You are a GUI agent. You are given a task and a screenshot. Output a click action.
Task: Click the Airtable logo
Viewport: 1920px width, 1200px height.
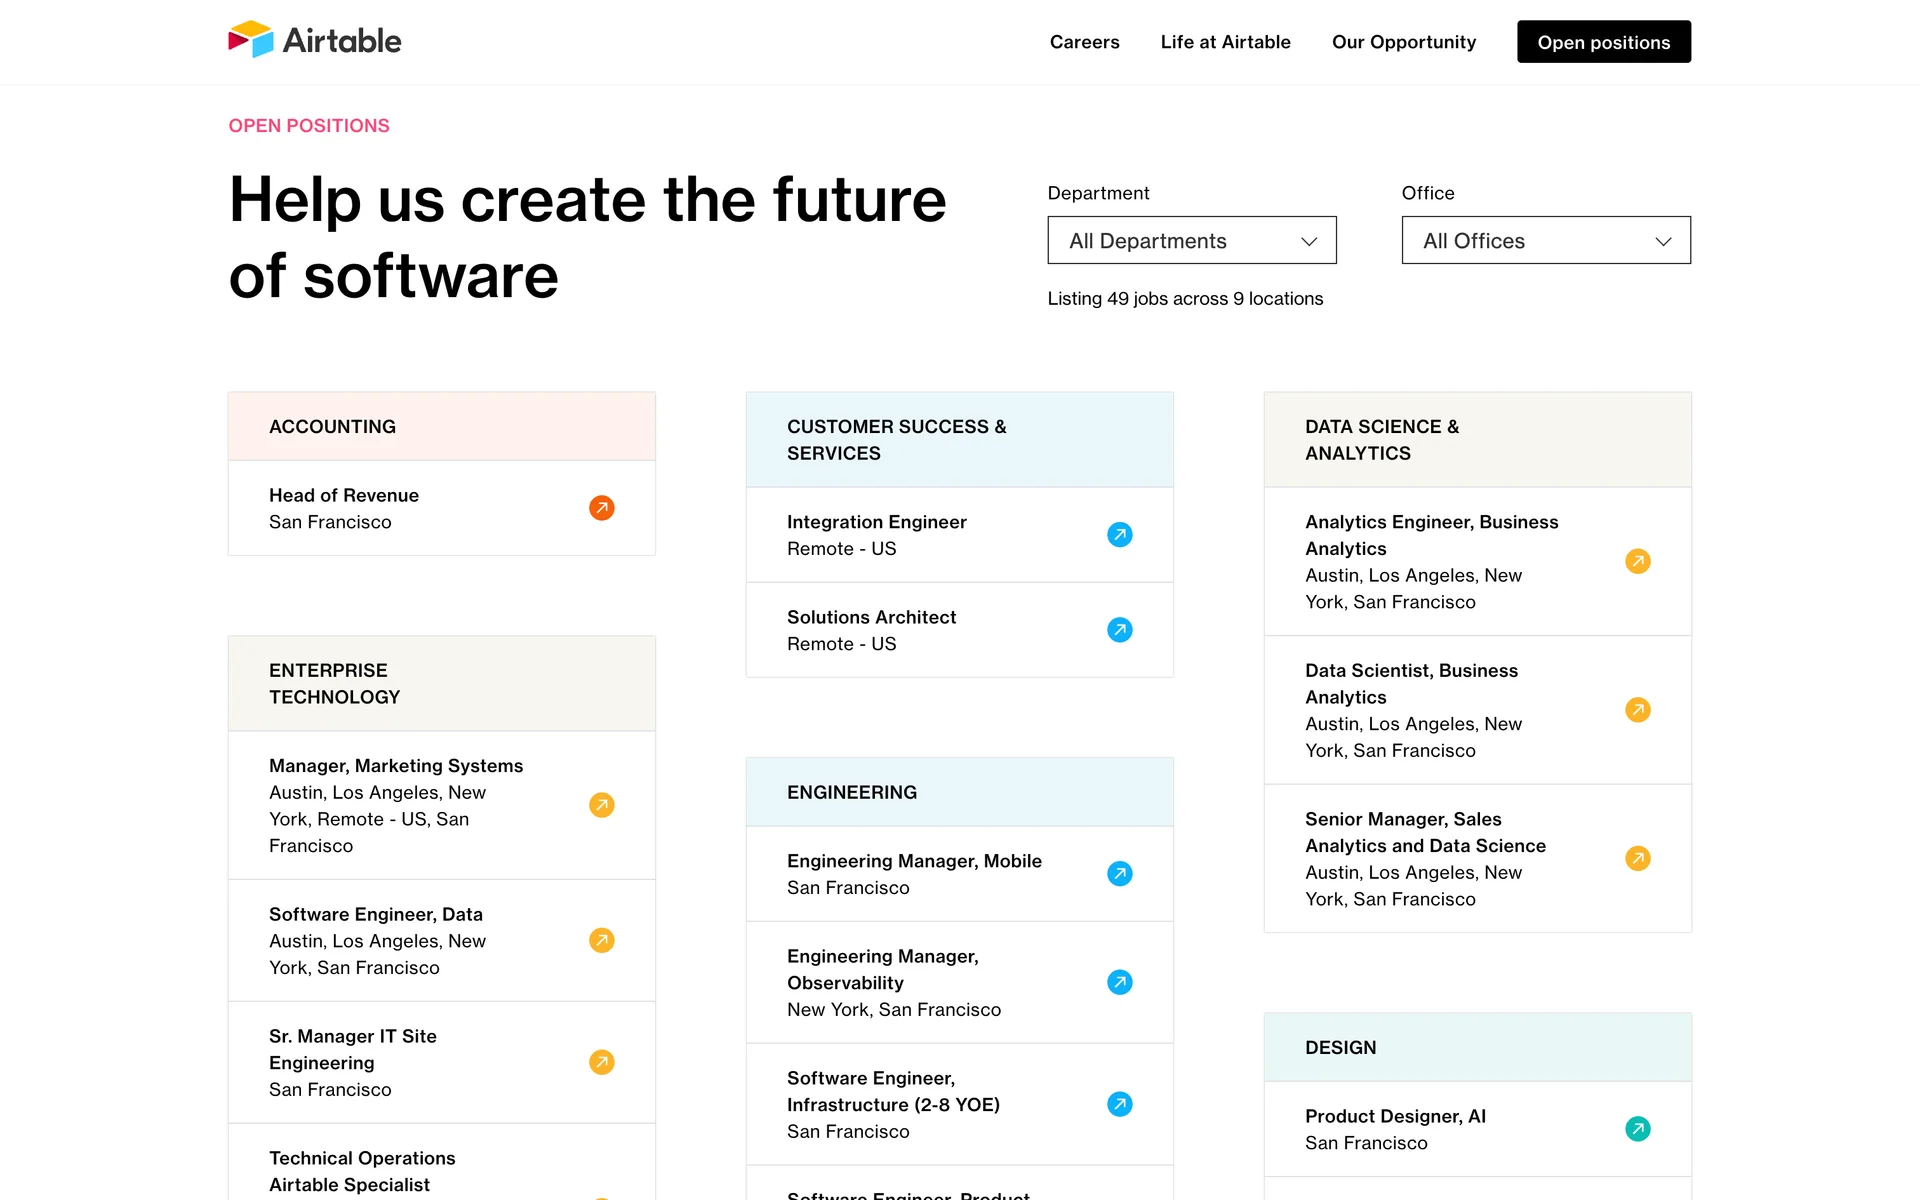[x=314, y=41]
